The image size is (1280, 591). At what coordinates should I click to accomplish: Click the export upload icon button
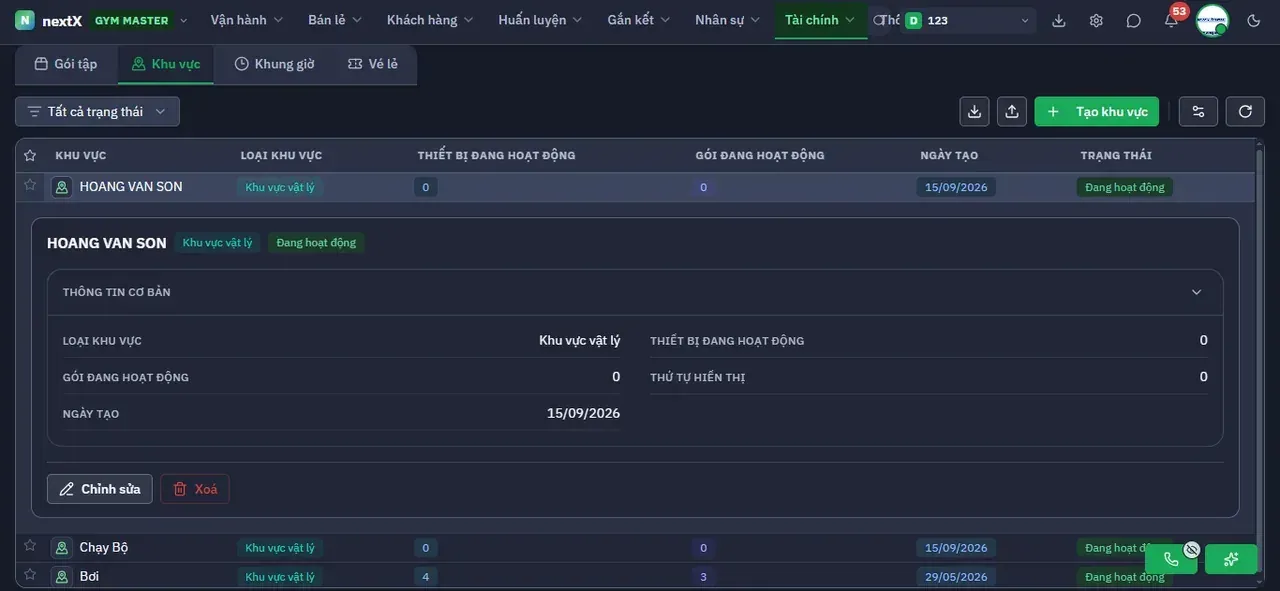[1012, 111]
